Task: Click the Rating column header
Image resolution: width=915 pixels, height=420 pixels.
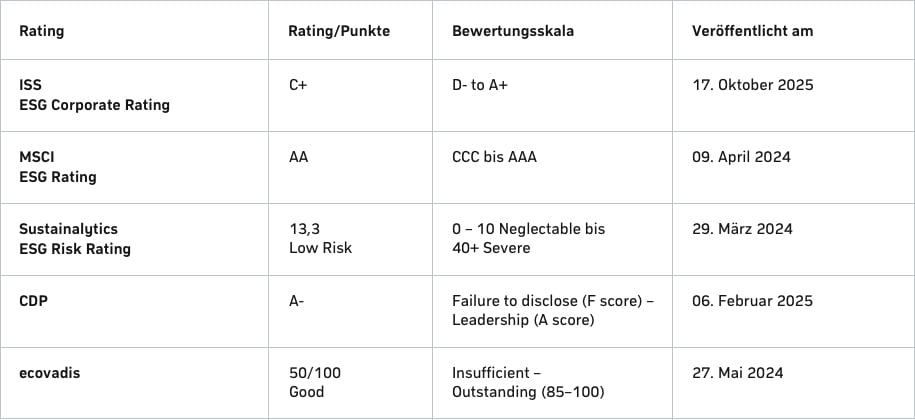Action: coord(42,31)
